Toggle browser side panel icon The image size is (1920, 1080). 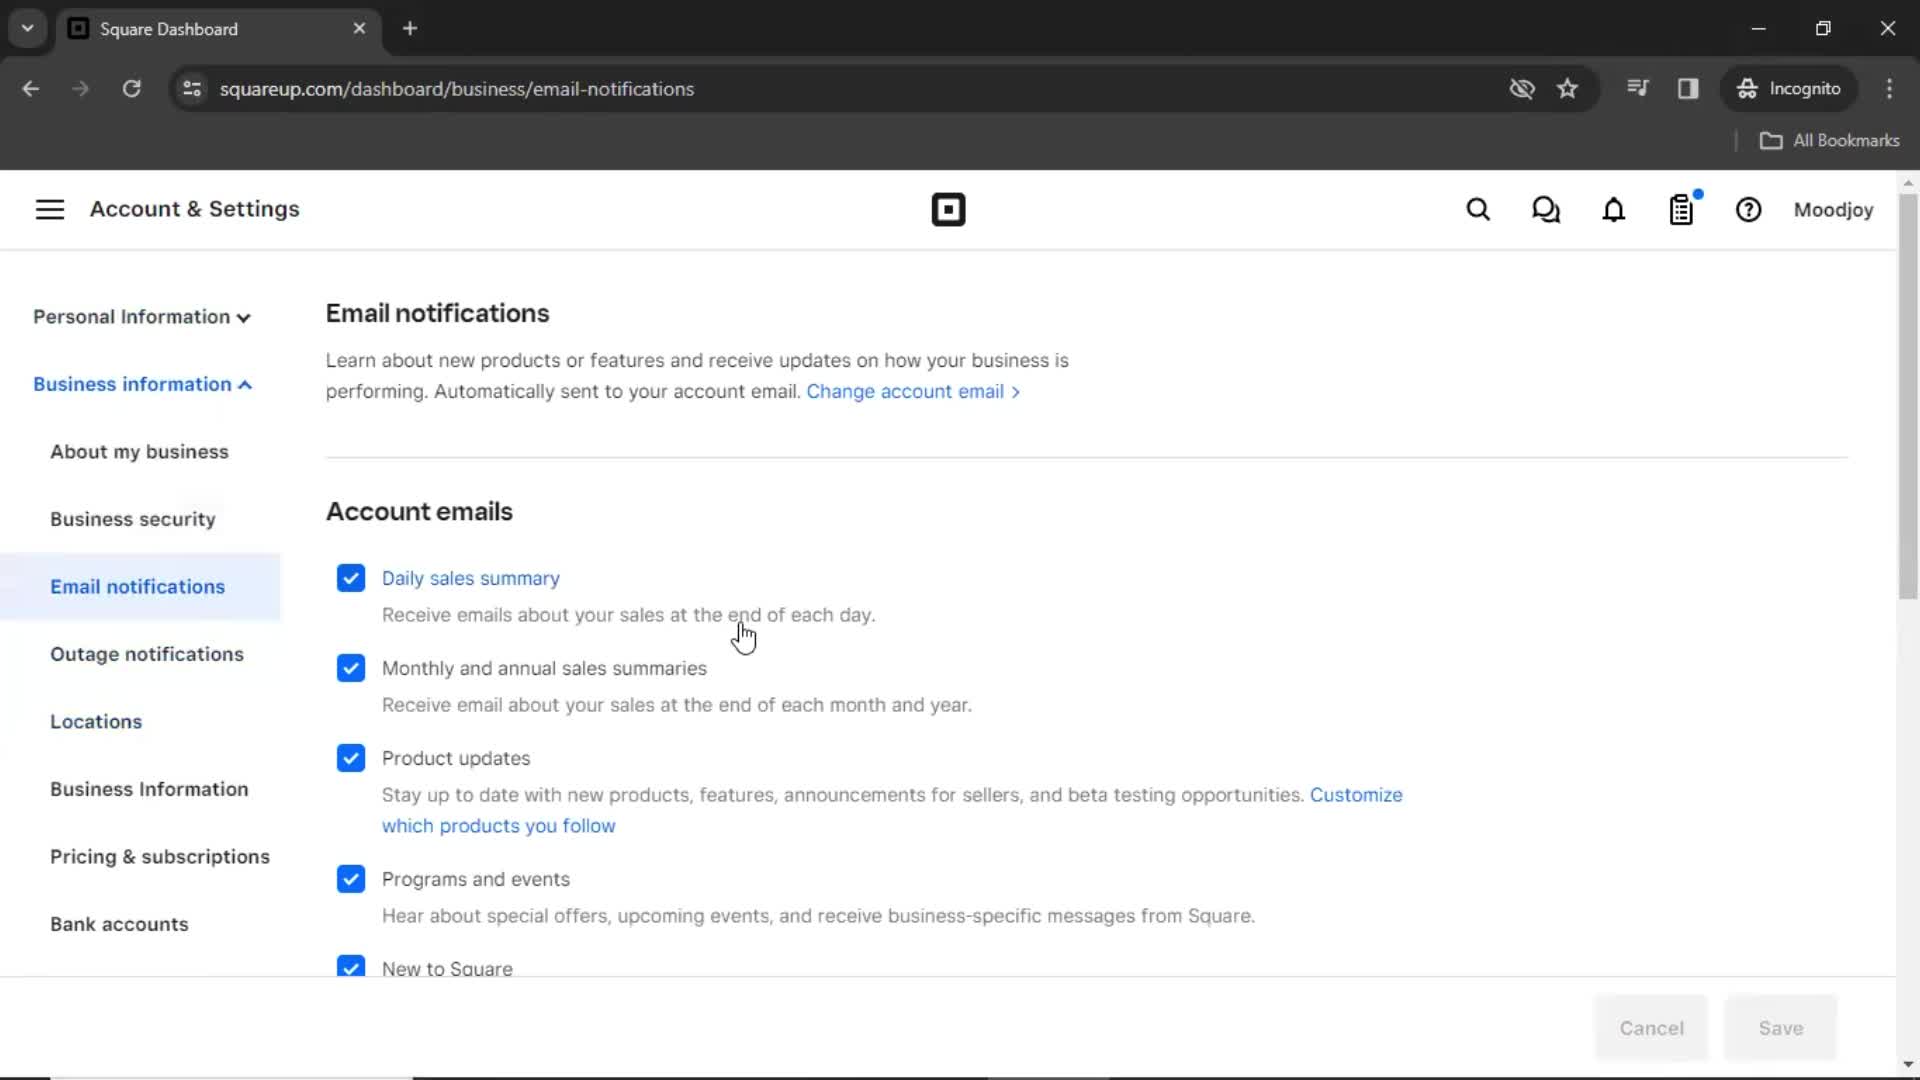1688,89
